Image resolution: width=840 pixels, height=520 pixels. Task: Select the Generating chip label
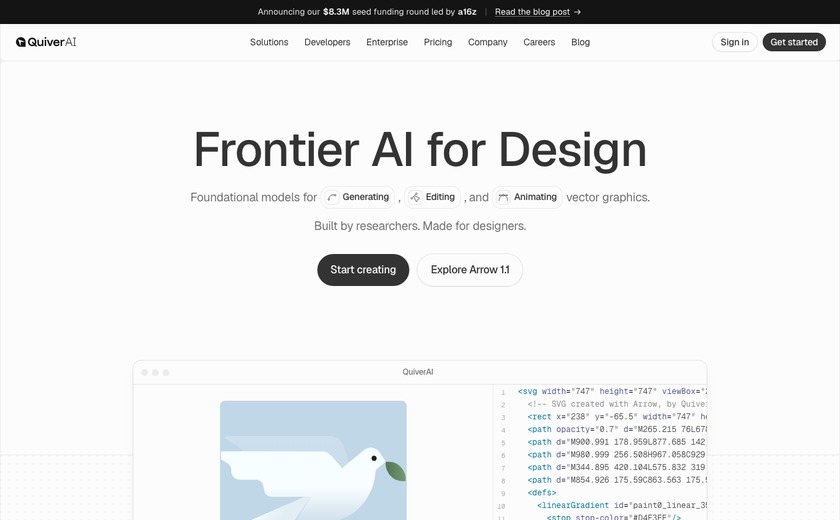point(365,197)
